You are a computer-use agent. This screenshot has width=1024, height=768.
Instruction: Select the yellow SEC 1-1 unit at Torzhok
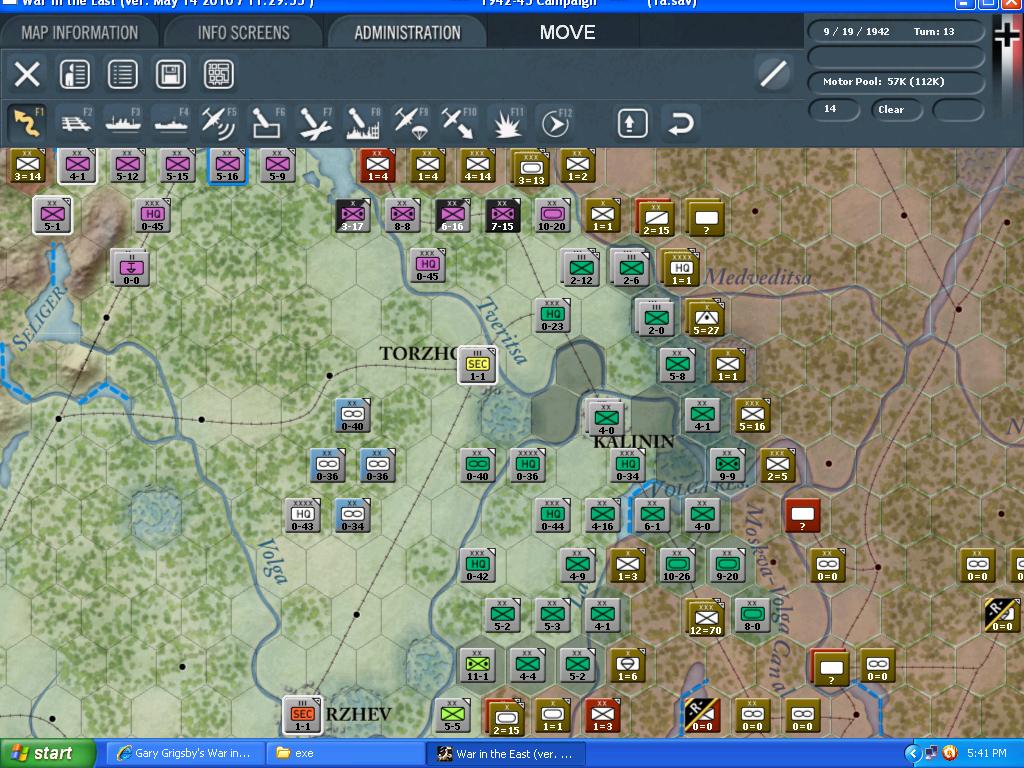click(x=477, y=365)
